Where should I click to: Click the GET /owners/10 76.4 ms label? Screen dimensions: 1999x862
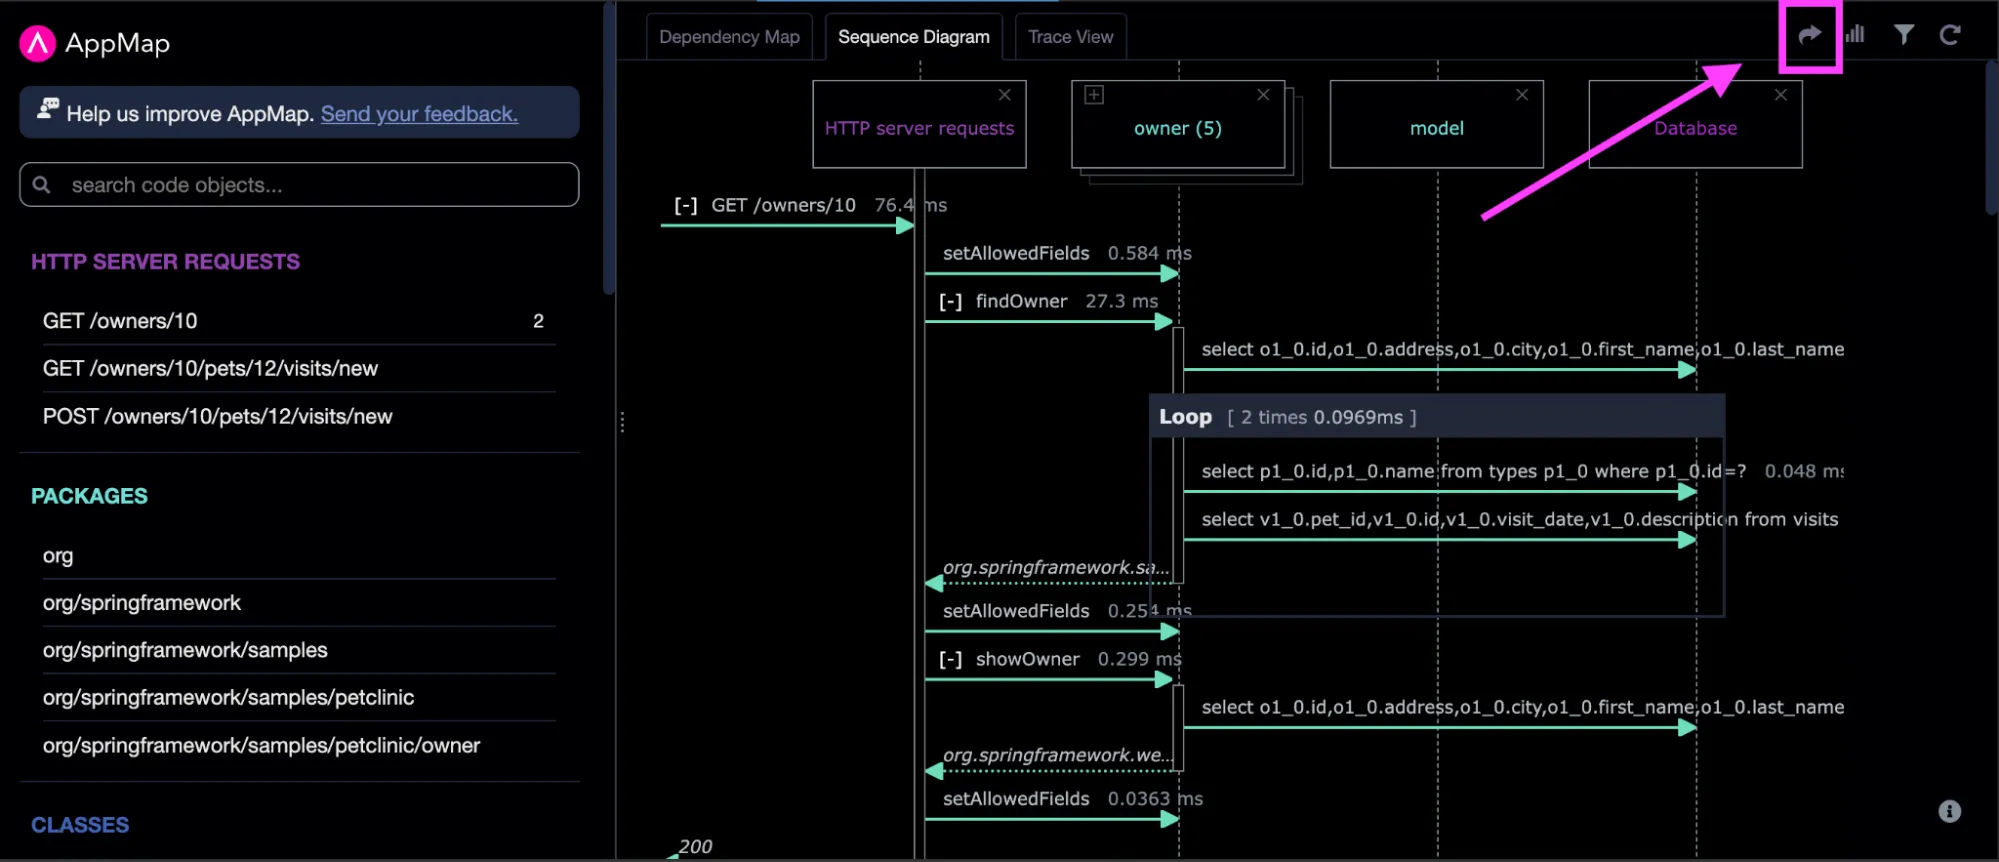[x=829, y=205]
